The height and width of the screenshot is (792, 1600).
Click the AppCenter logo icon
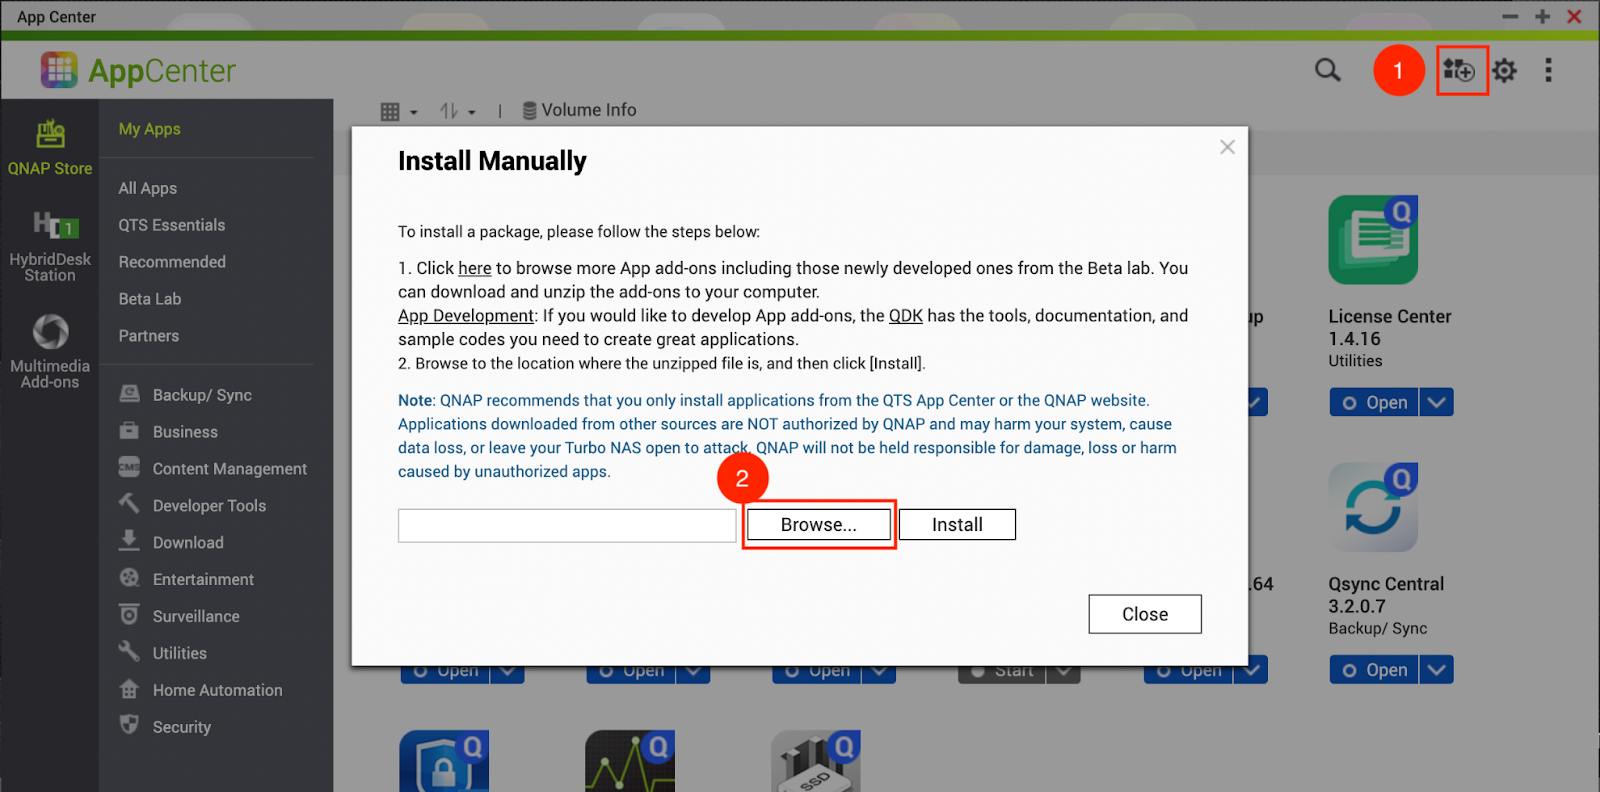(59, 70)
